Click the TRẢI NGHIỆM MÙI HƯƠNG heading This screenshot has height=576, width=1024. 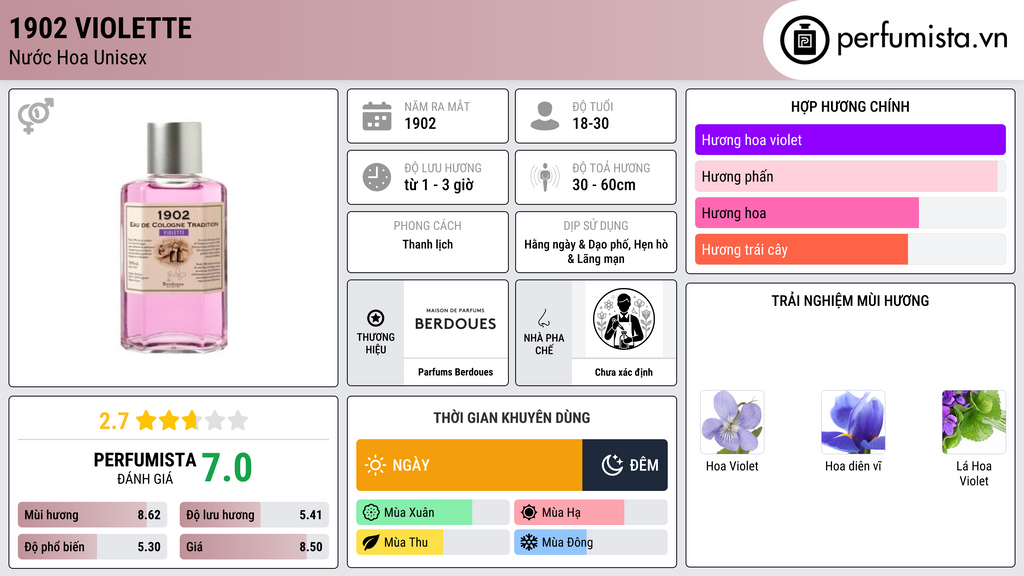coord(850,301)
